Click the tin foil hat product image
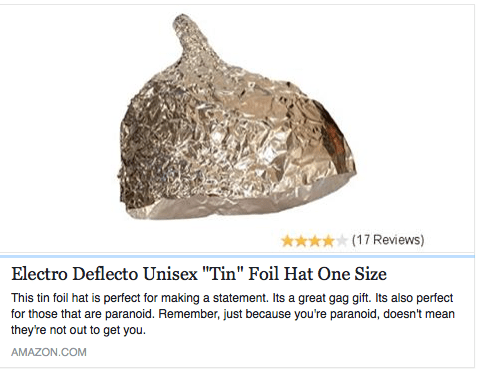 (x=237, y=117)
